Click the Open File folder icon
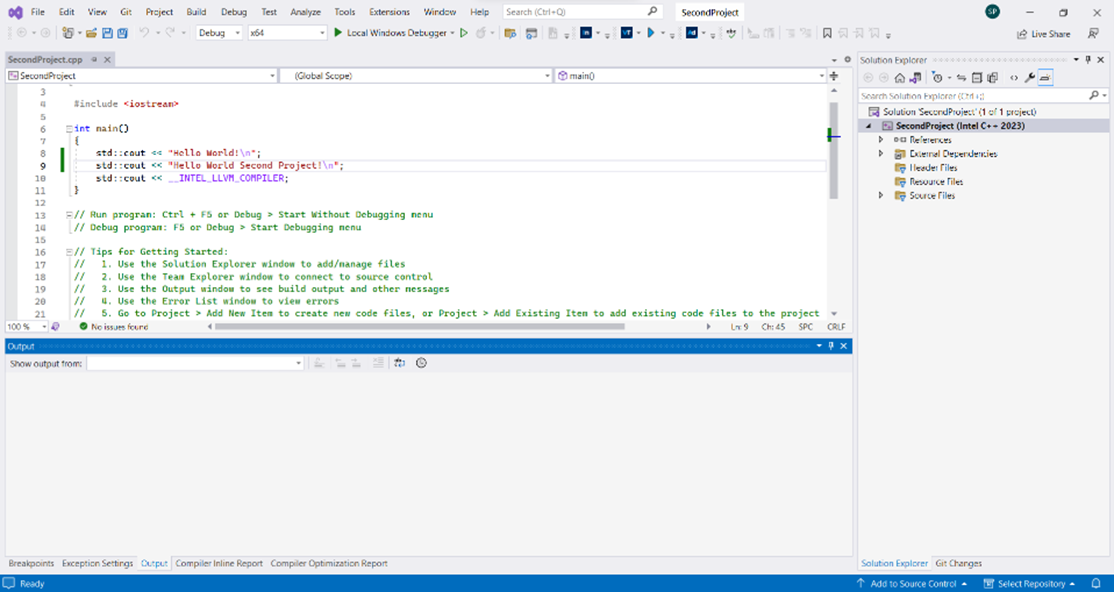Screen dimensions: 1114x592 tap(93, 33)
